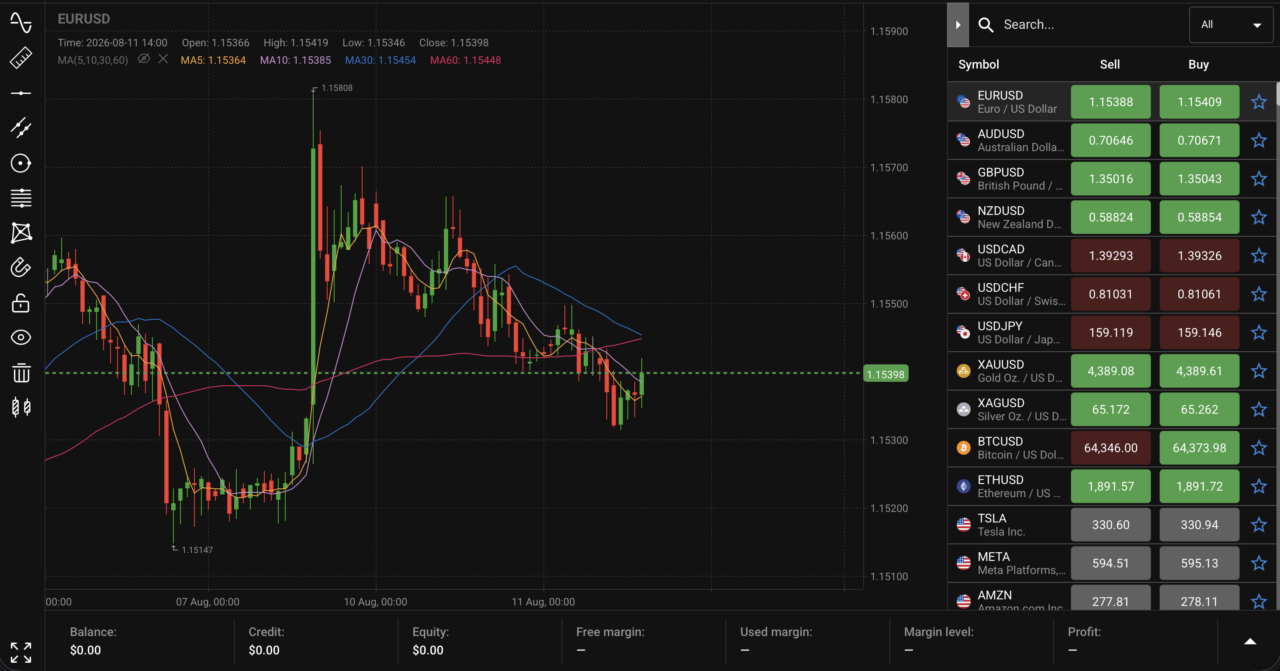Favorite XAGUSD with its star

click(1259, 409)
